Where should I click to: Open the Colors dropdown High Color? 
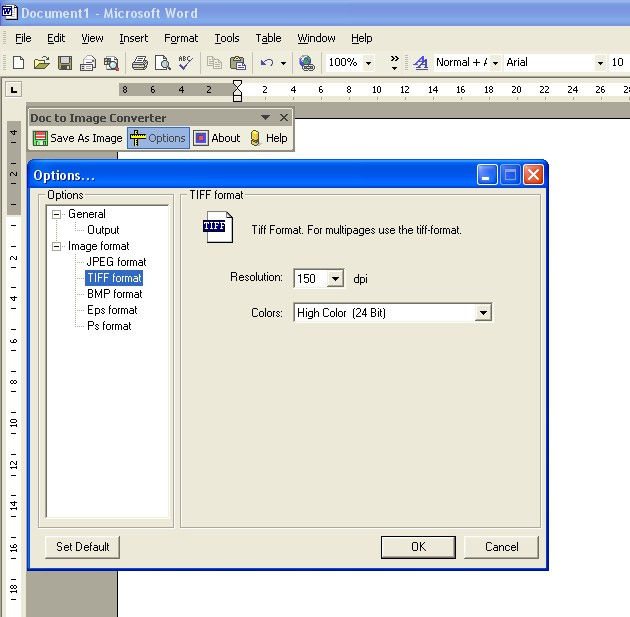pyautogui.click(x=483, y=313)
